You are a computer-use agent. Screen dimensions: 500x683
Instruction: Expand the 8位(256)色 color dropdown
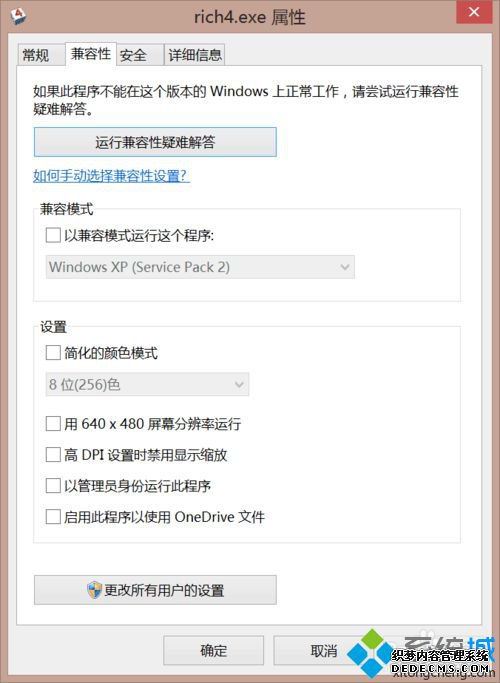[x=147, y=384]
